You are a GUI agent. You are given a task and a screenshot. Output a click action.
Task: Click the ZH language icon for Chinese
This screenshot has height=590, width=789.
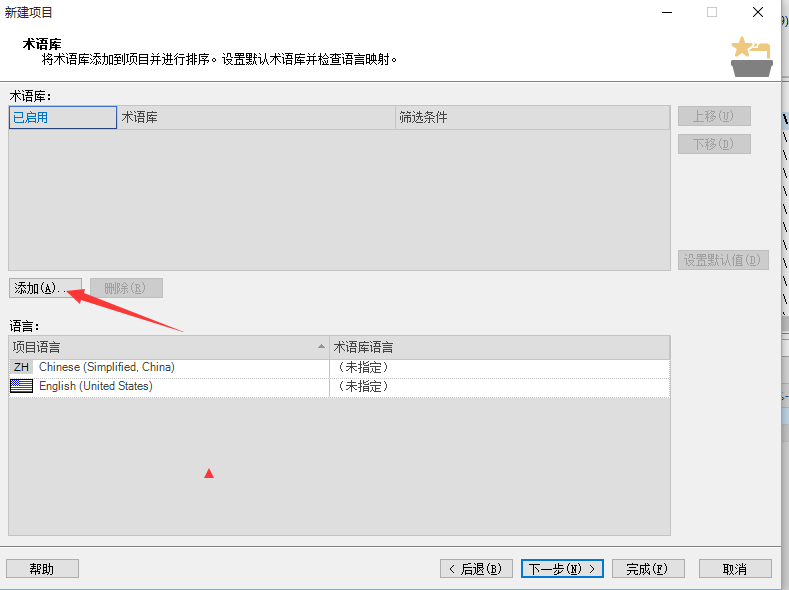21,367
